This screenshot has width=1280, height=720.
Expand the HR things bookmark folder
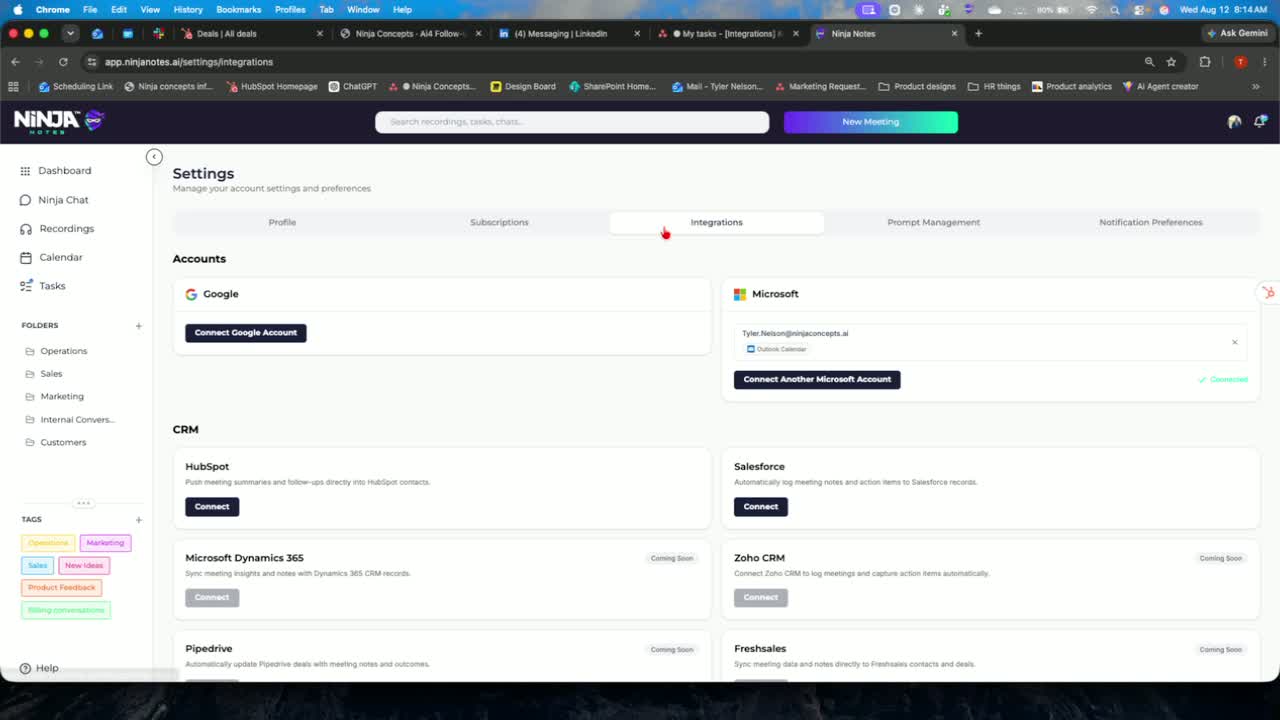(x=994, y=87)
